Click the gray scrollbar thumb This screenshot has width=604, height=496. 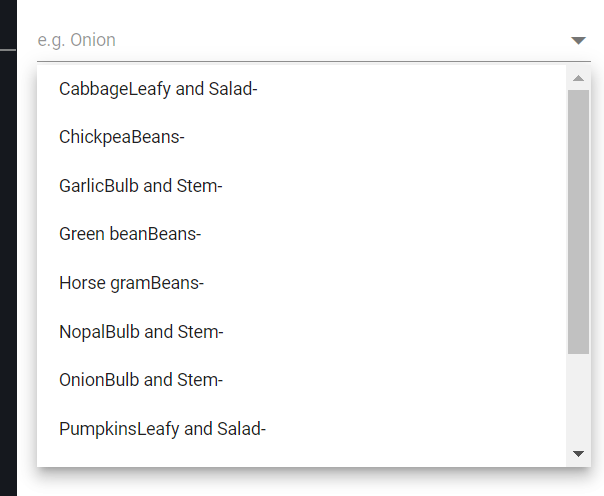click(578, 220)
